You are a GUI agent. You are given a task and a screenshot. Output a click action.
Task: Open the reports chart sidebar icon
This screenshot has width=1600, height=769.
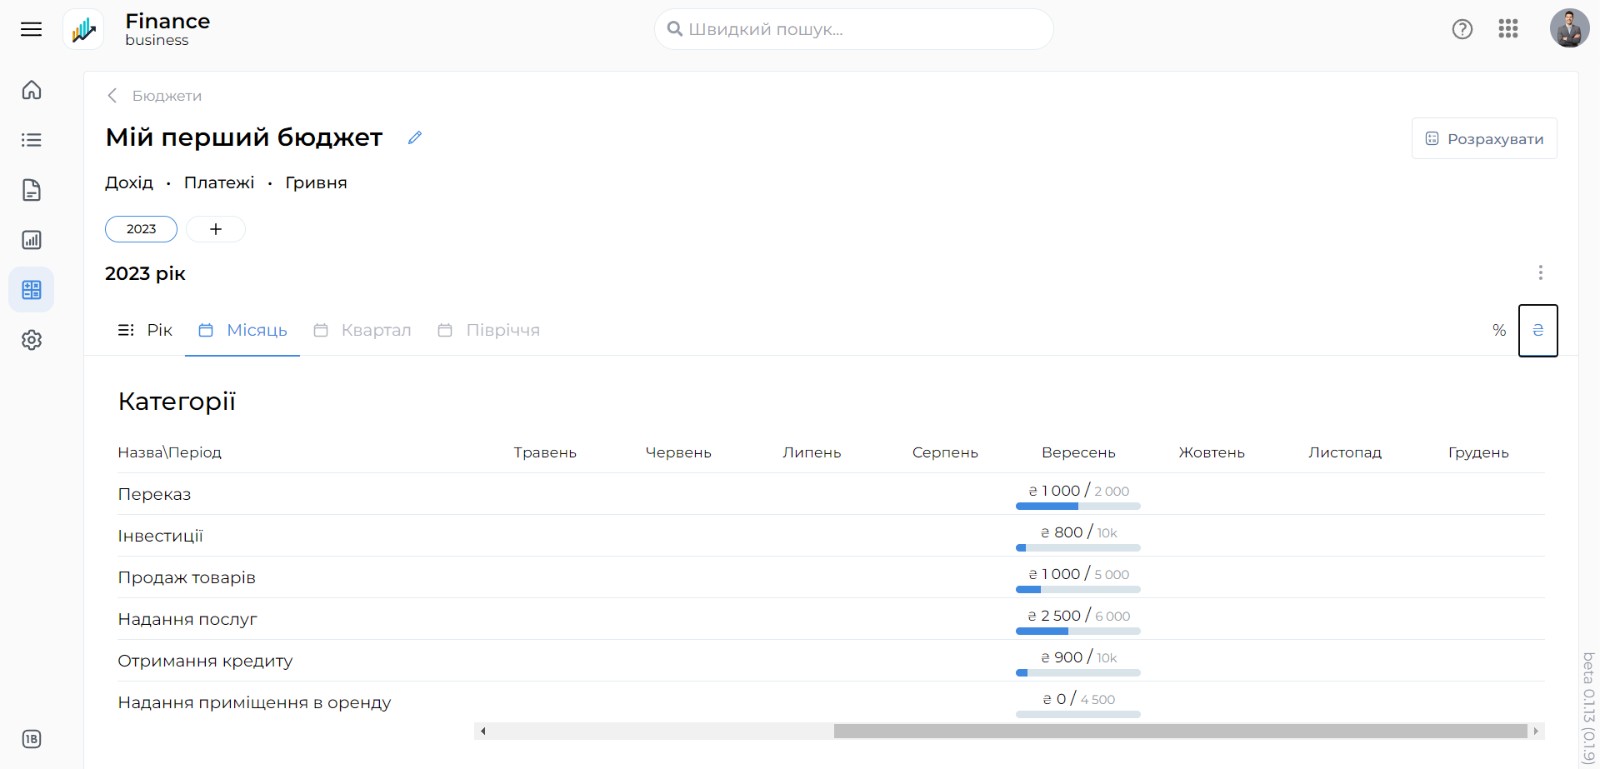[32, 240]
